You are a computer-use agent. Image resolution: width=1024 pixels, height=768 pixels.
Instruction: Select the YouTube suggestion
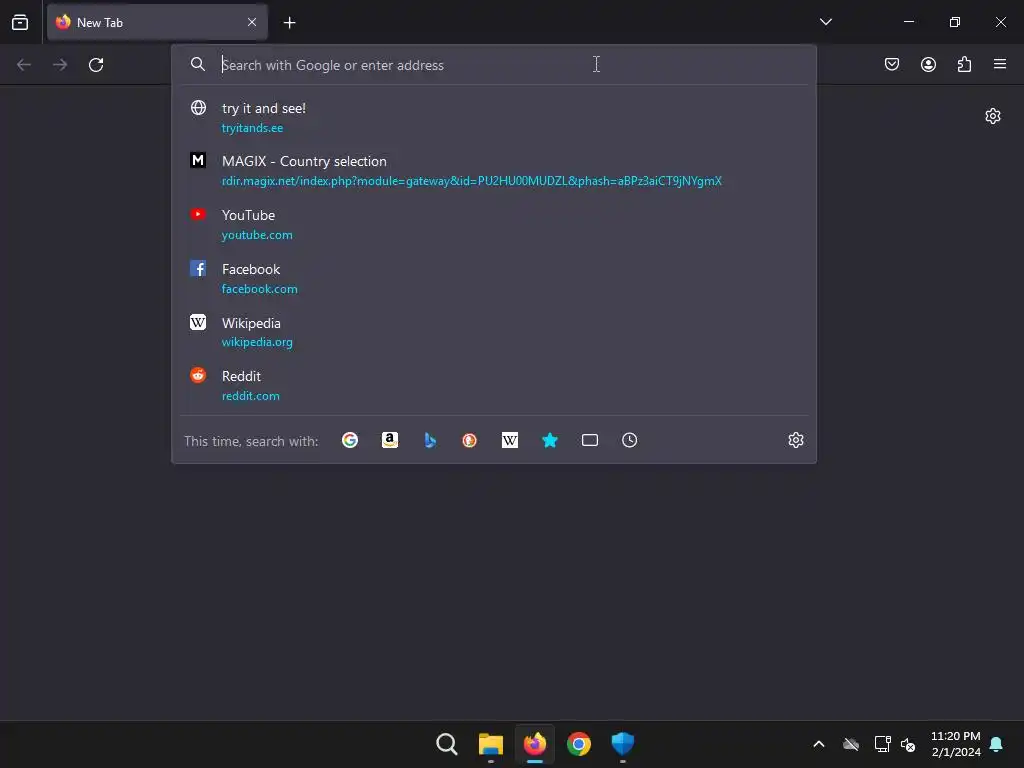(494, 225)
